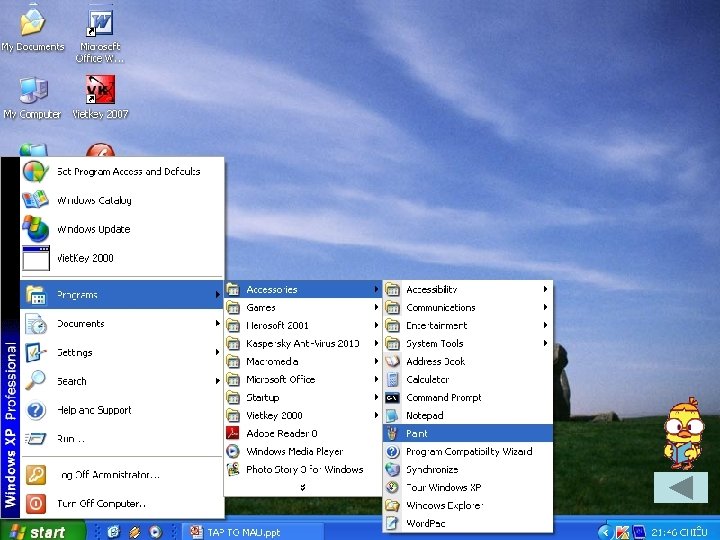Click the Address Book icon
The image size is (720, 540).
[392, 361]
